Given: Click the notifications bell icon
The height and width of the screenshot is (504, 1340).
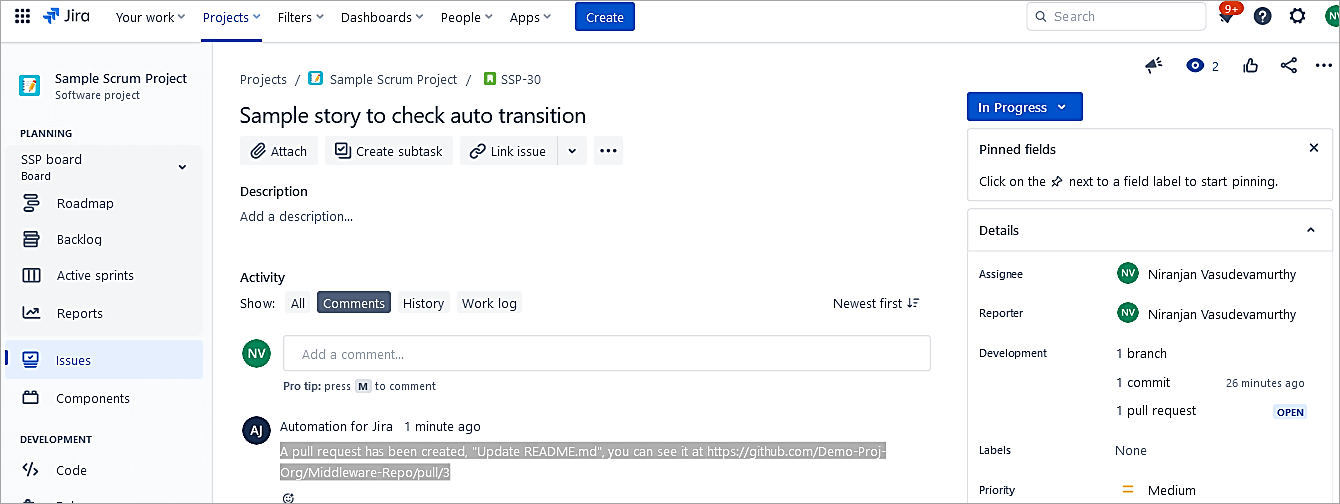Looking at the screenshot, I should tap(1225, 17).
